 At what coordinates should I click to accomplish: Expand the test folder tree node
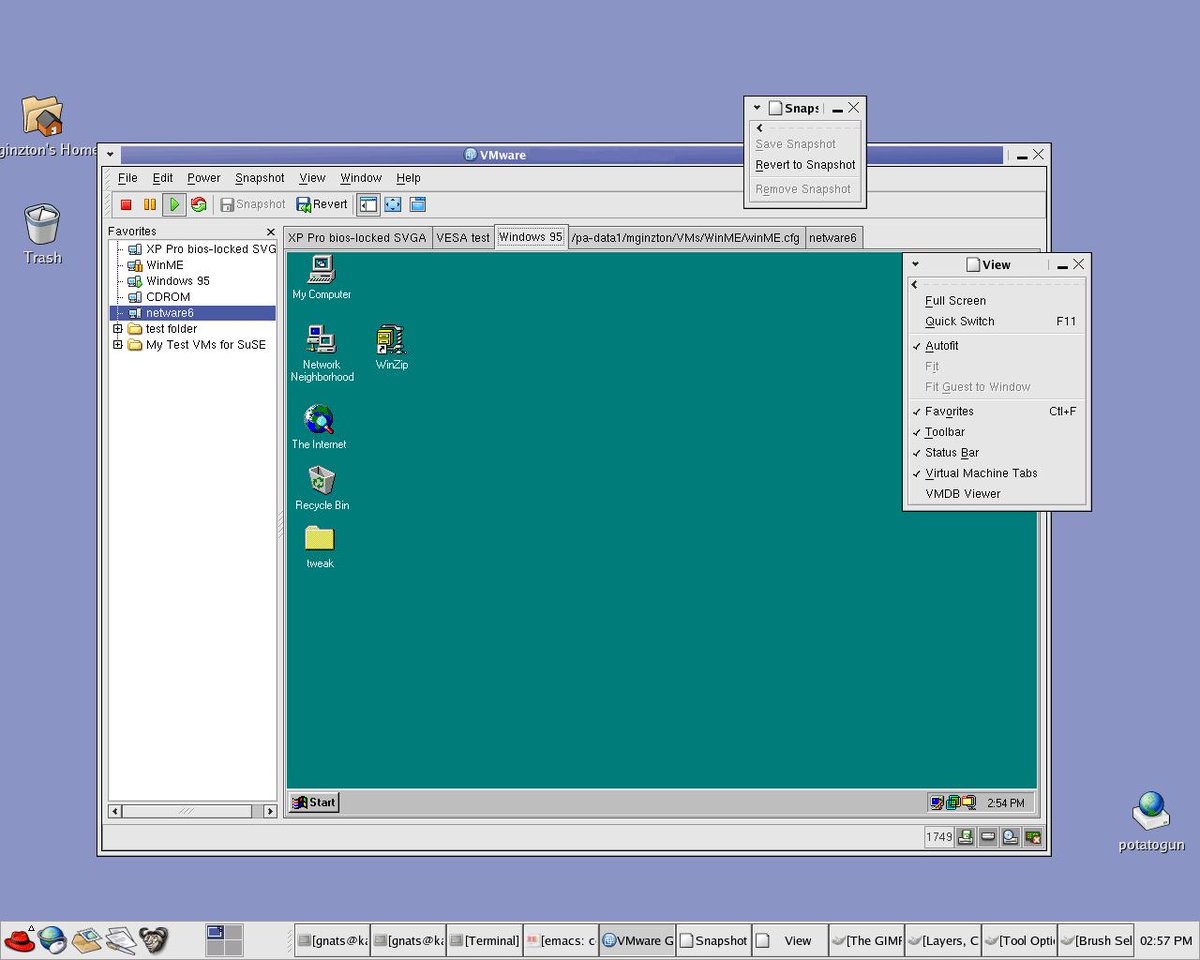point(118,329)
